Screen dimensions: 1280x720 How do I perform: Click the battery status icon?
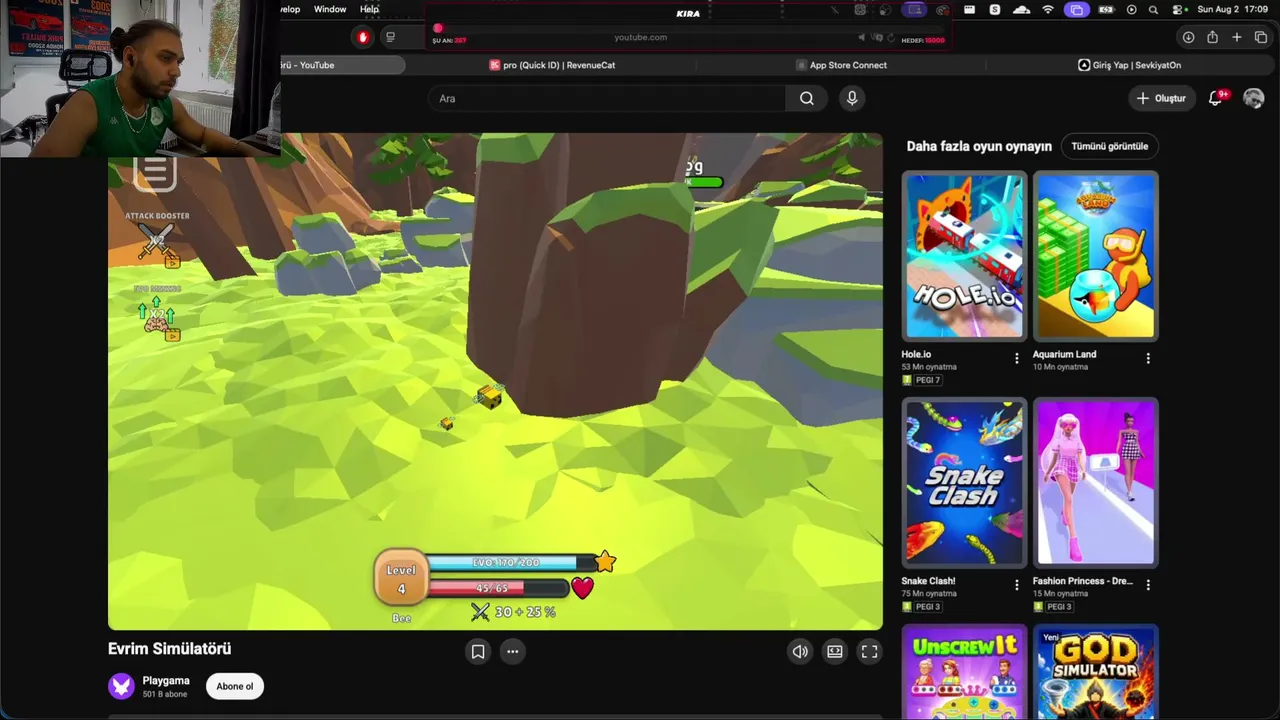pos(1106,10)
